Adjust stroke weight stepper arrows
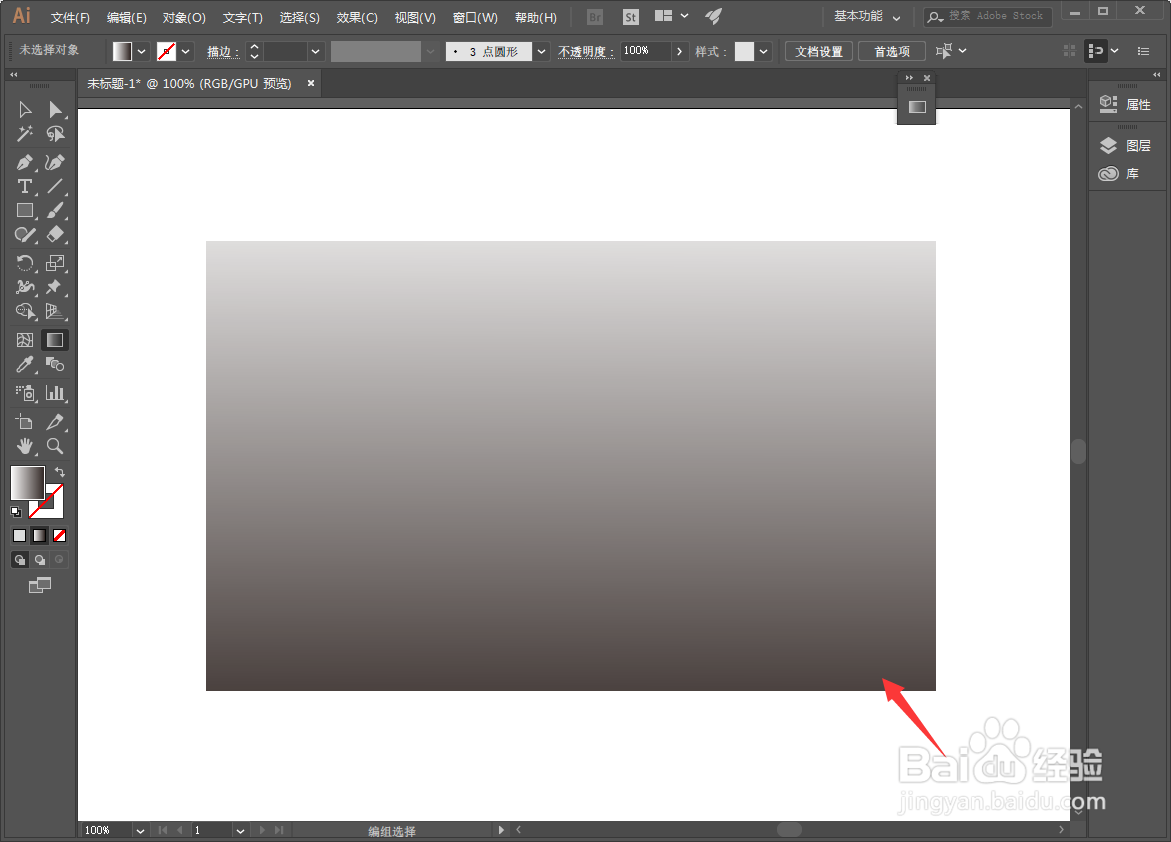Image resolution: width=1171 pixels, height=842 pixels. click(x=254, y=52)
